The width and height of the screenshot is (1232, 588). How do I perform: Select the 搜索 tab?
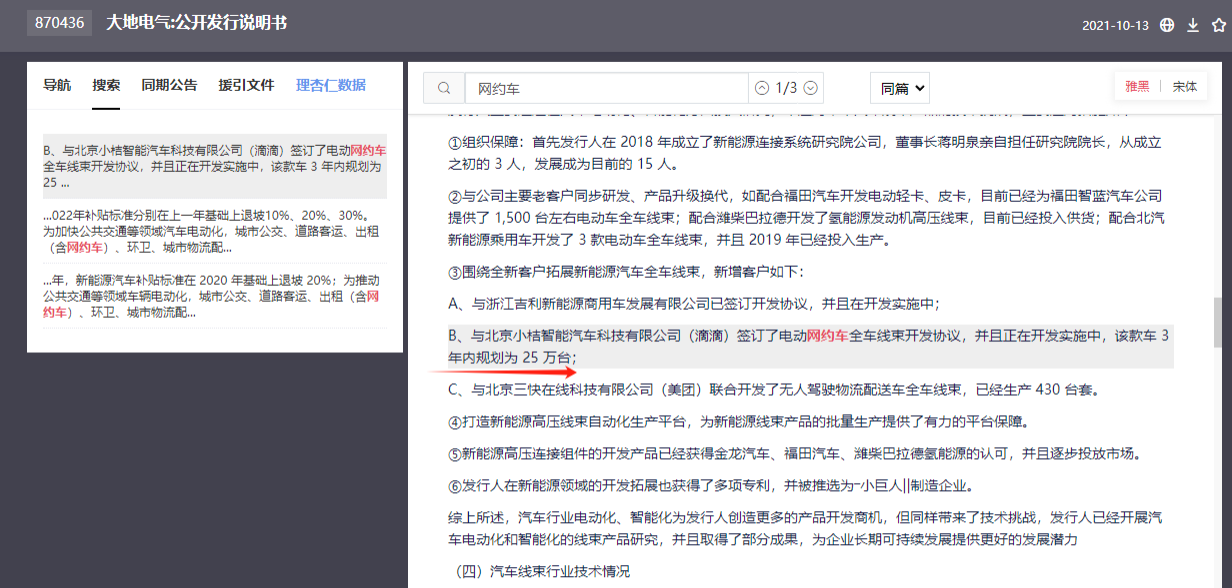[x=106, y=86]
